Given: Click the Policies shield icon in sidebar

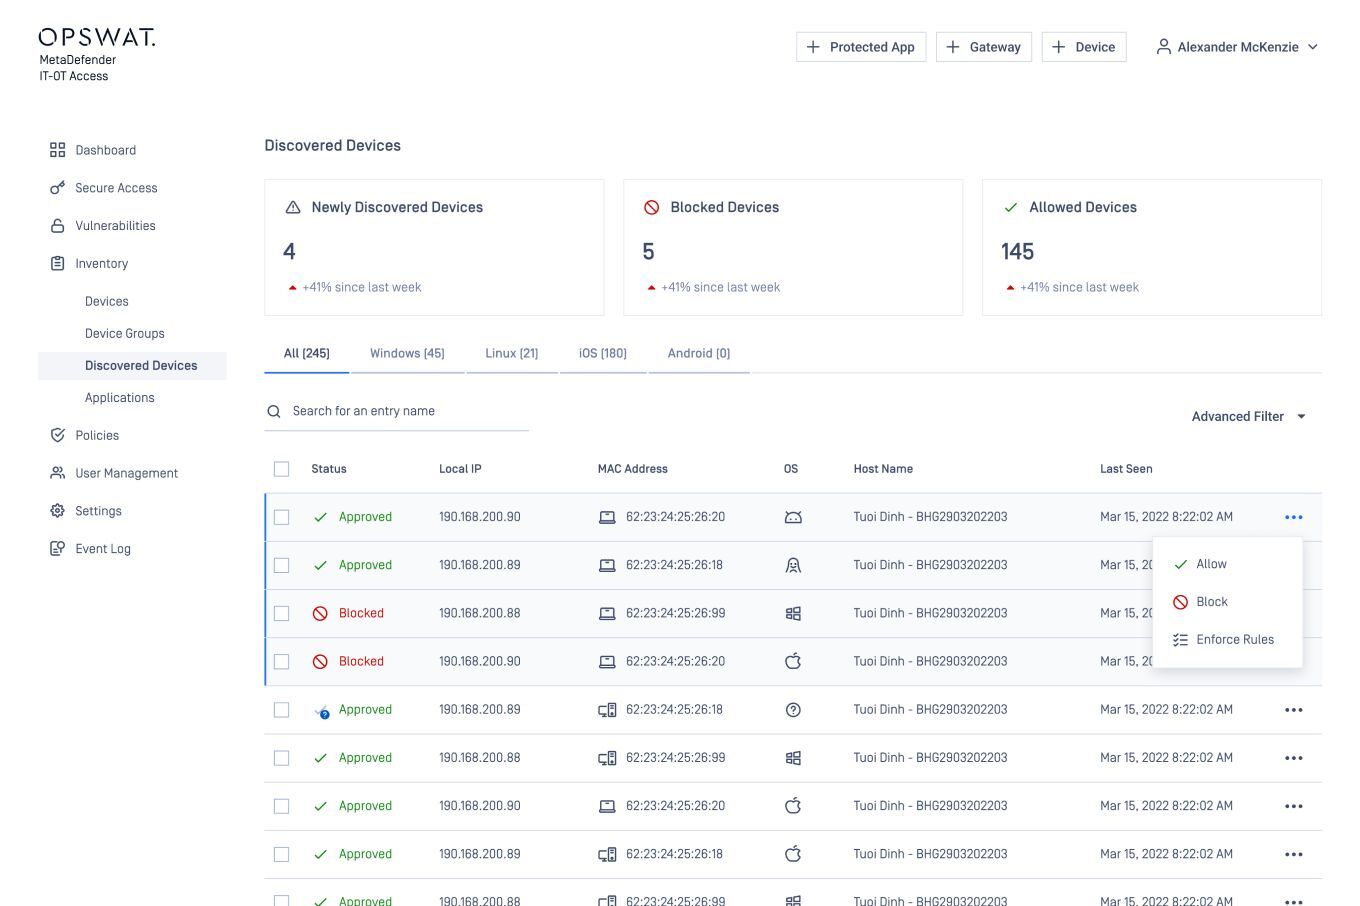Looking at the screenshot, I should coord(57,435).
